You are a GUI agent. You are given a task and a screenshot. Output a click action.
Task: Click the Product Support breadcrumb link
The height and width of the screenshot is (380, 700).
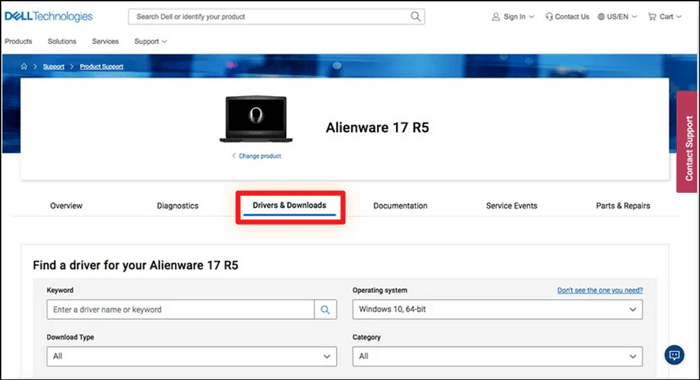pos(101,67)
